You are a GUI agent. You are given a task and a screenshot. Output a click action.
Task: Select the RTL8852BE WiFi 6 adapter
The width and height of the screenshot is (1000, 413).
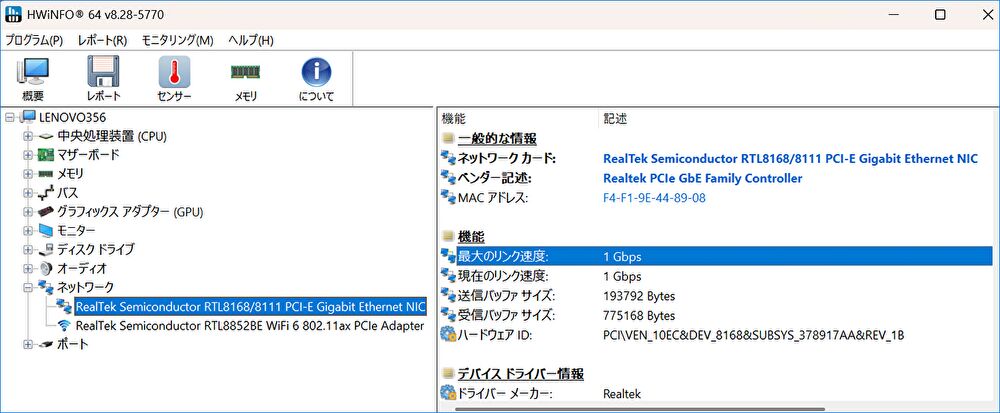click(x=250, y=325)
